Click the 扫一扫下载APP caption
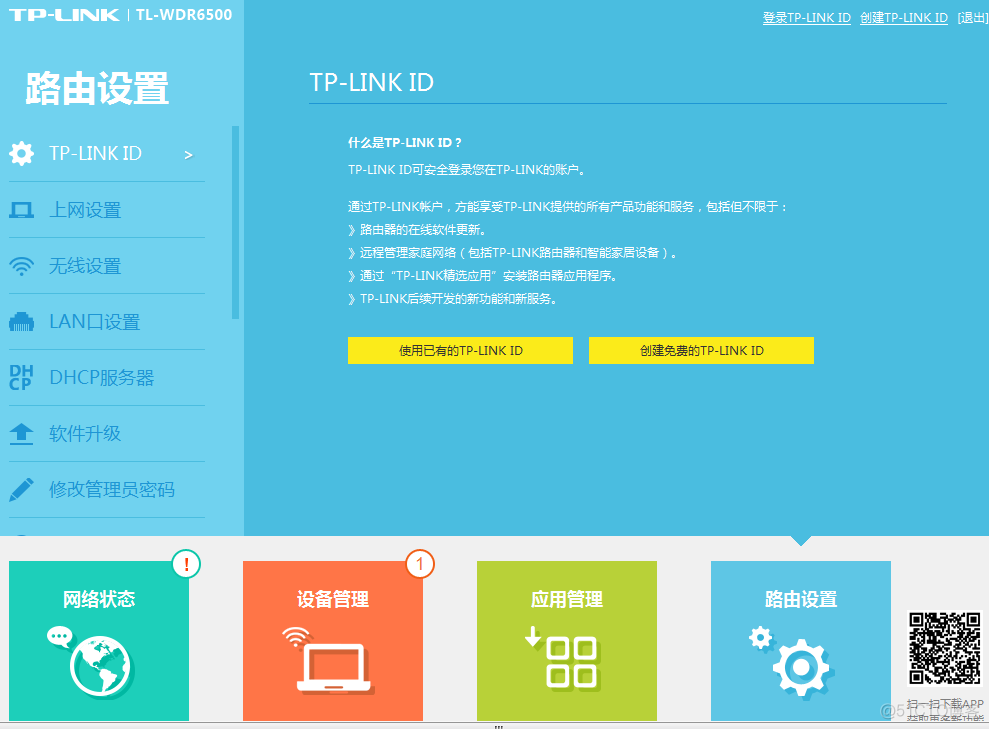The image size is (989, 729). [x=945, y=704]
